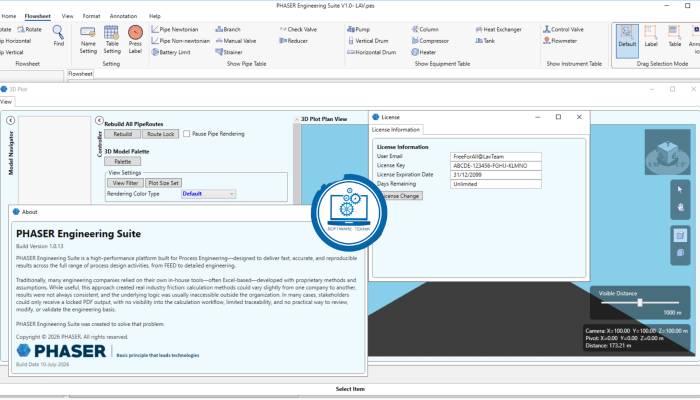Viewport: 700px width, 400px height.
Task: Open View tab in 3D Plot window
Action: coord(6,102)
